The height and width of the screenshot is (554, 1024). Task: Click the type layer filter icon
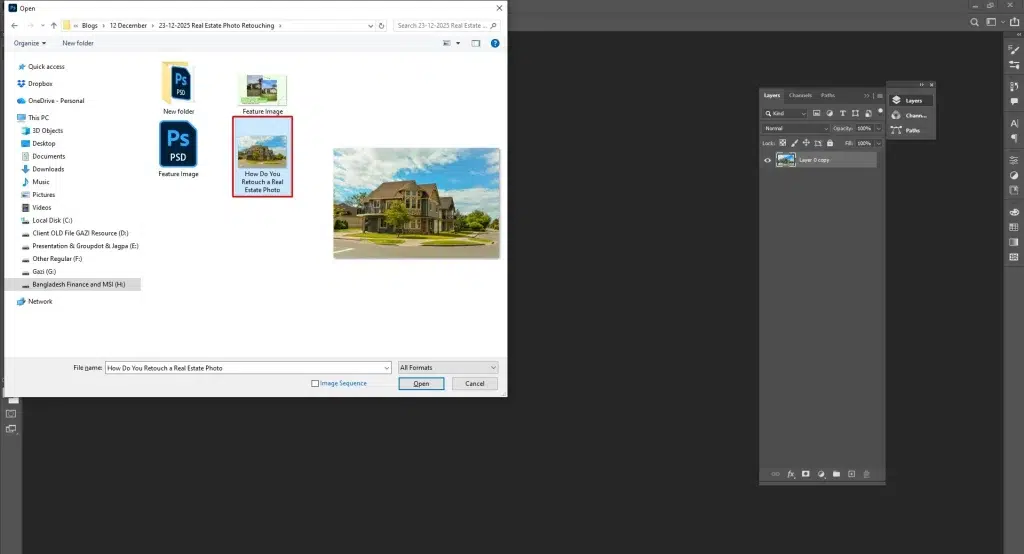point(842,113)
